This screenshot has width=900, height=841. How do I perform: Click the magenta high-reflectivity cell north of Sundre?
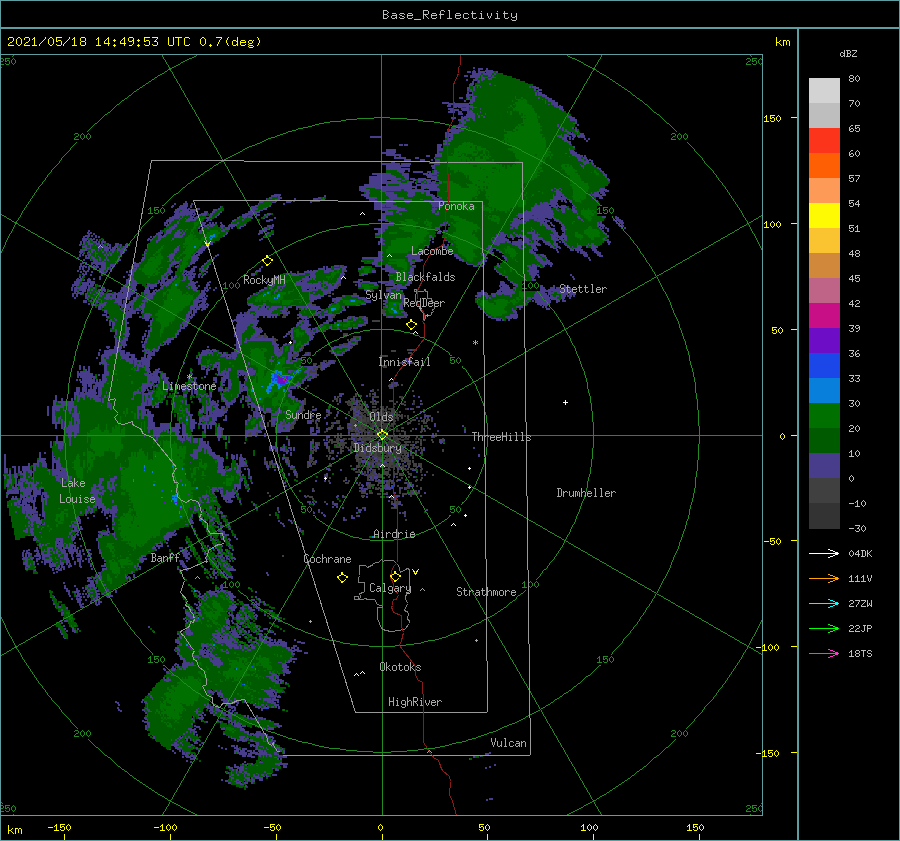(x=281, y=379)
